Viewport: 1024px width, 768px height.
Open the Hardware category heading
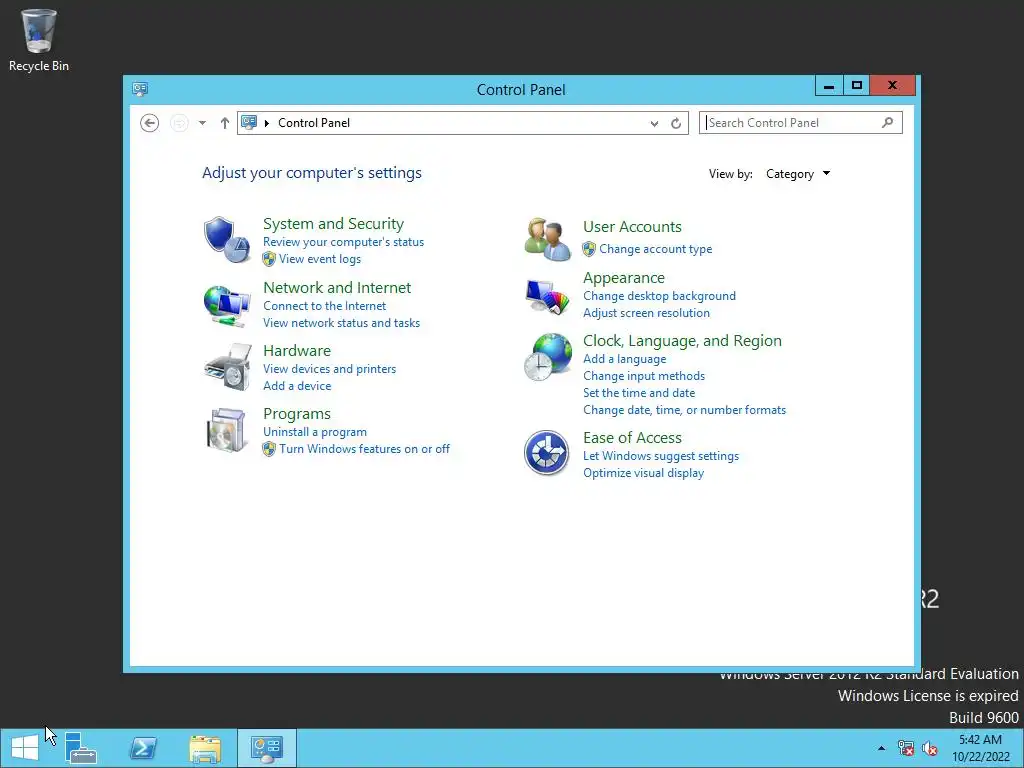(x=296, y=350)
